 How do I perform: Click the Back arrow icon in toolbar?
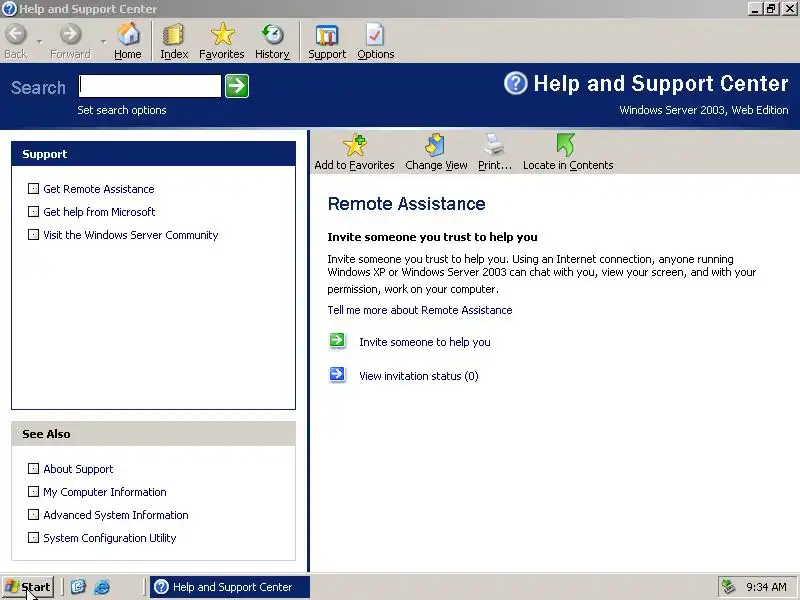pos(16,35)
